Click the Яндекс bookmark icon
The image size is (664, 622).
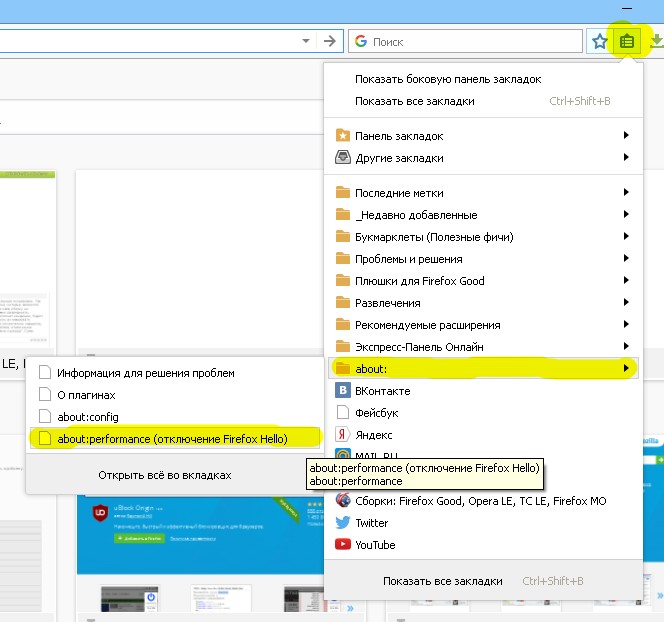343,434
